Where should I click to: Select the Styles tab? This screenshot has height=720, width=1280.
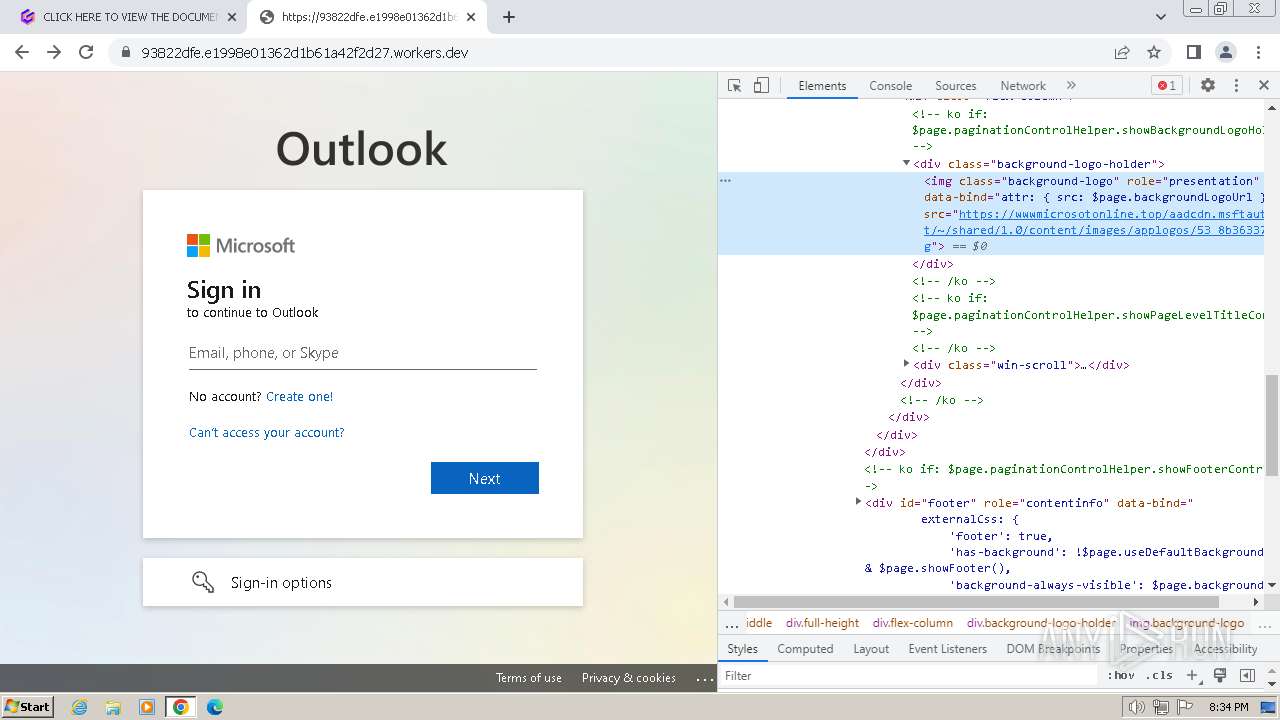pos(742,649)
